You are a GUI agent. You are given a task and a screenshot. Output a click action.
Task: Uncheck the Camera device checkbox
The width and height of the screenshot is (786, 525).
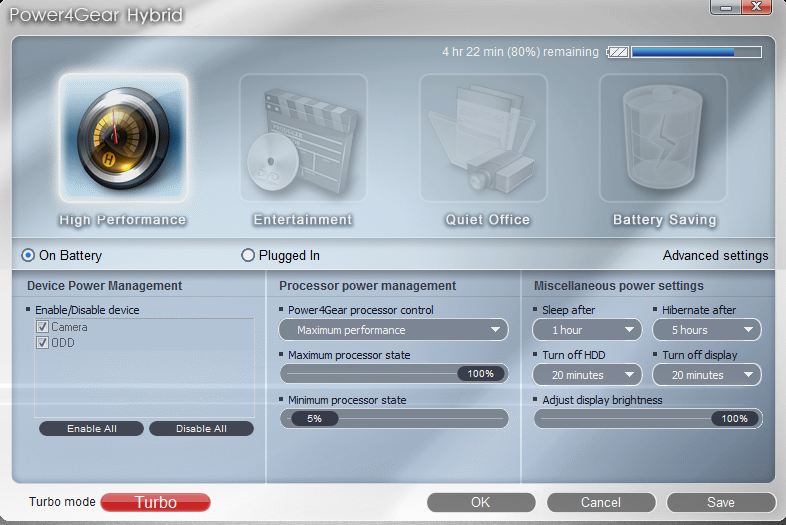point(43,327)
